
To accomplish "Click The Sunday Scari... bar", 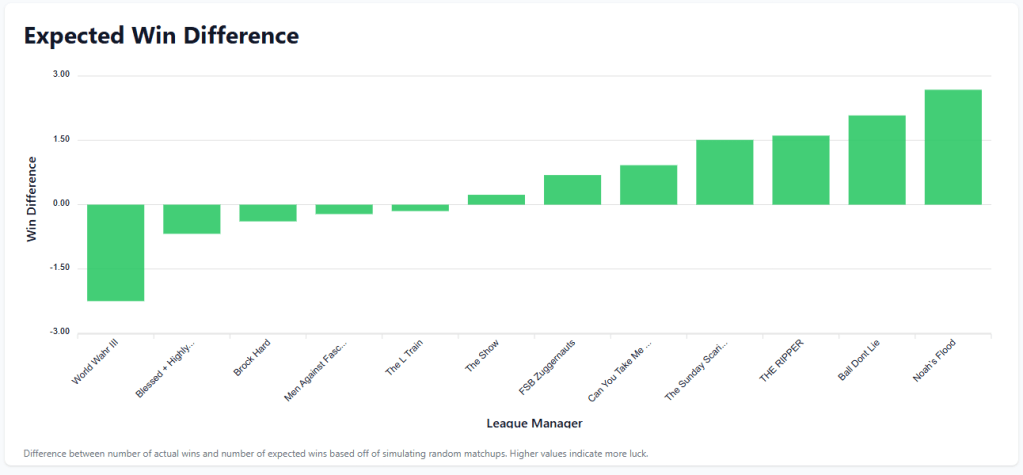I will click(x=724, y=172).
